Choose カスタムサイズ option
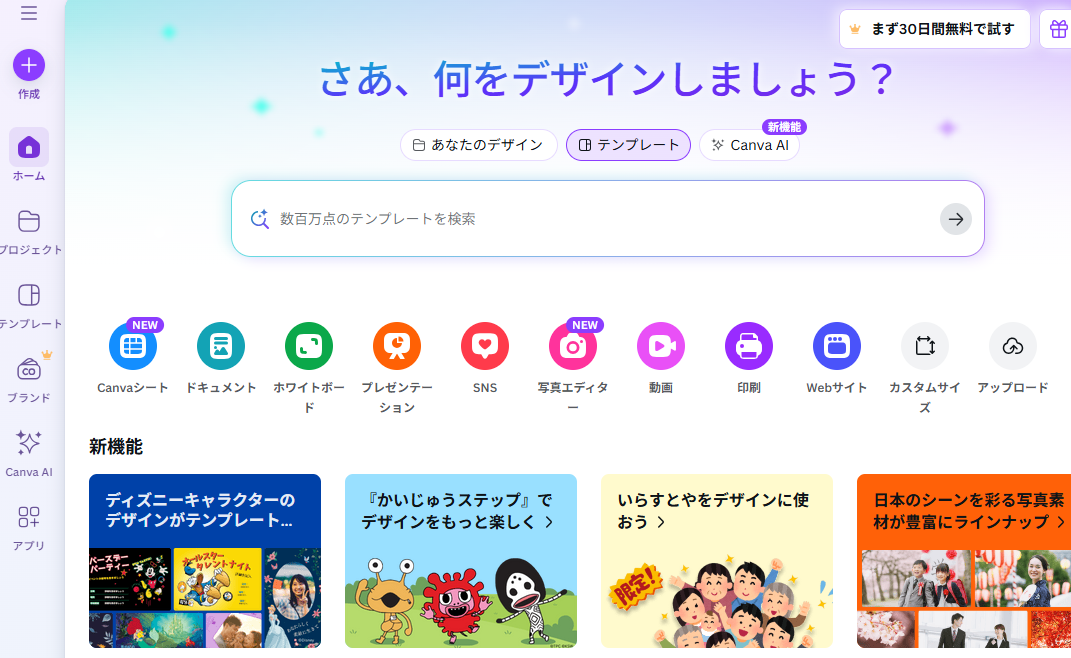This screenshot has height=658, width=1071. [925, 346]
